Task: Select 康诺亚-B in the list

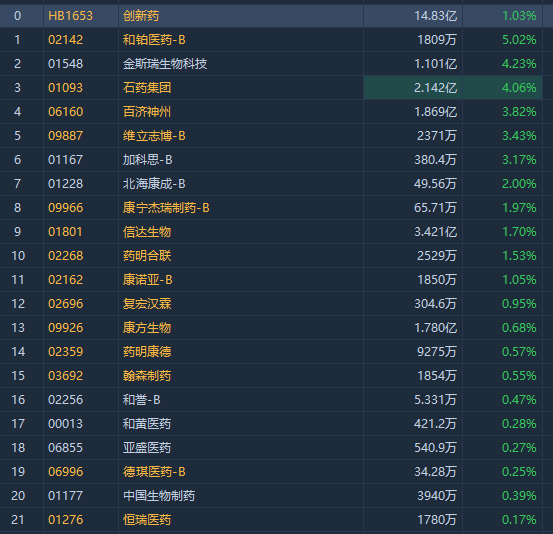Action: 147,280
